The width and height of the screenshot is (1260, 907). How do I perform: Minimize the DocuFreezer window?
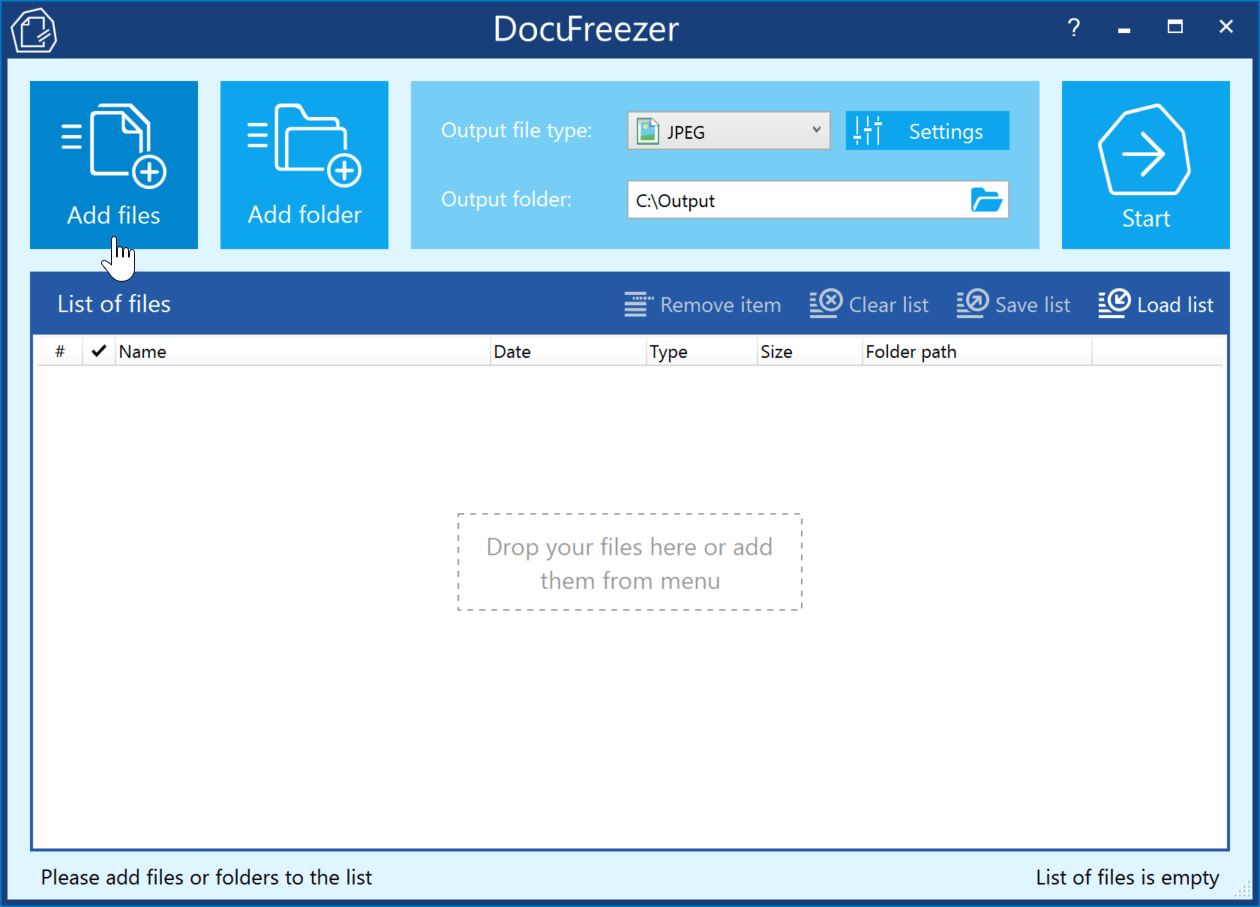(1125, 28)
